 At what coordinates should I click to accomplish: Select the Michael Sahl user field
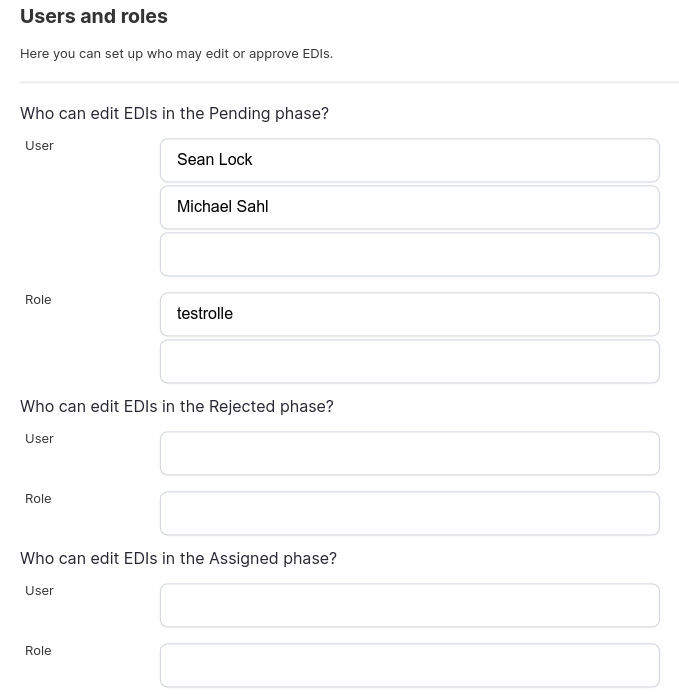pyautogui.click(x=409, y=207)
